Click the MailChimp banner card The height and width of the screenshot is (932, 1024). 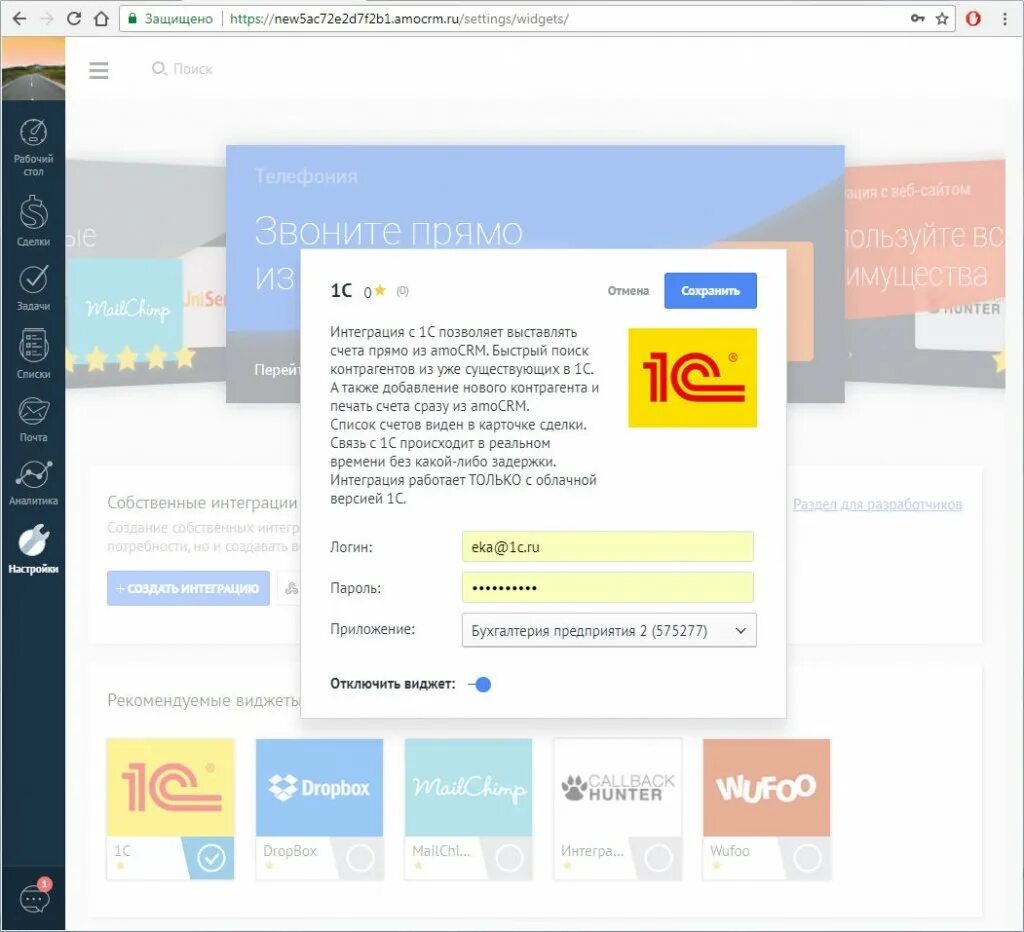[124, 310]
